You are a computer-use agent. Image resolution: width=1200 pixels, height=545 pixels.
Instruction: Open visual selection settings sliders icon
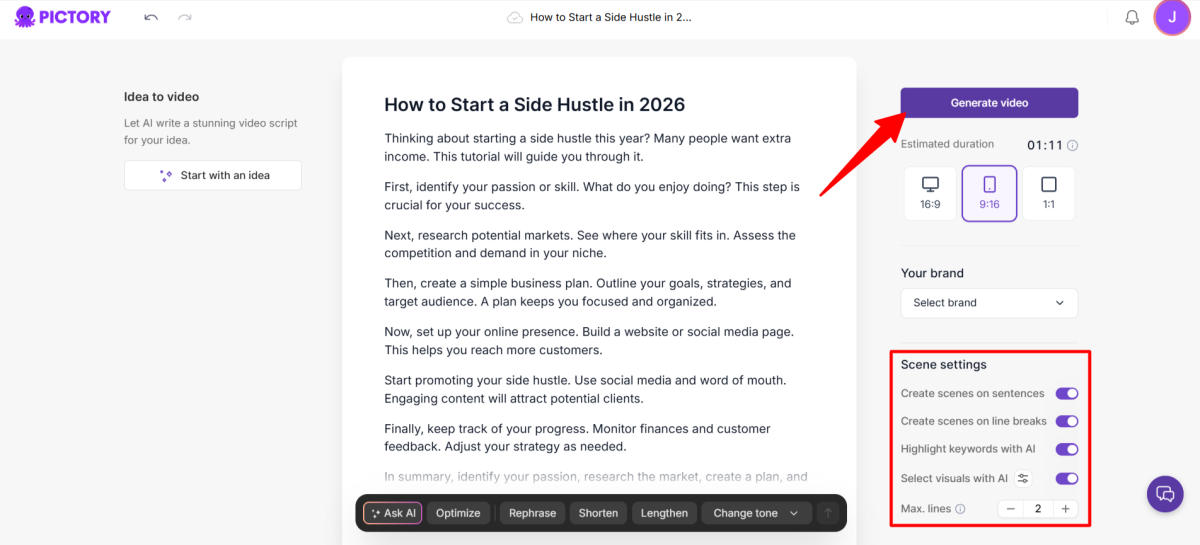click(1023, 478)
